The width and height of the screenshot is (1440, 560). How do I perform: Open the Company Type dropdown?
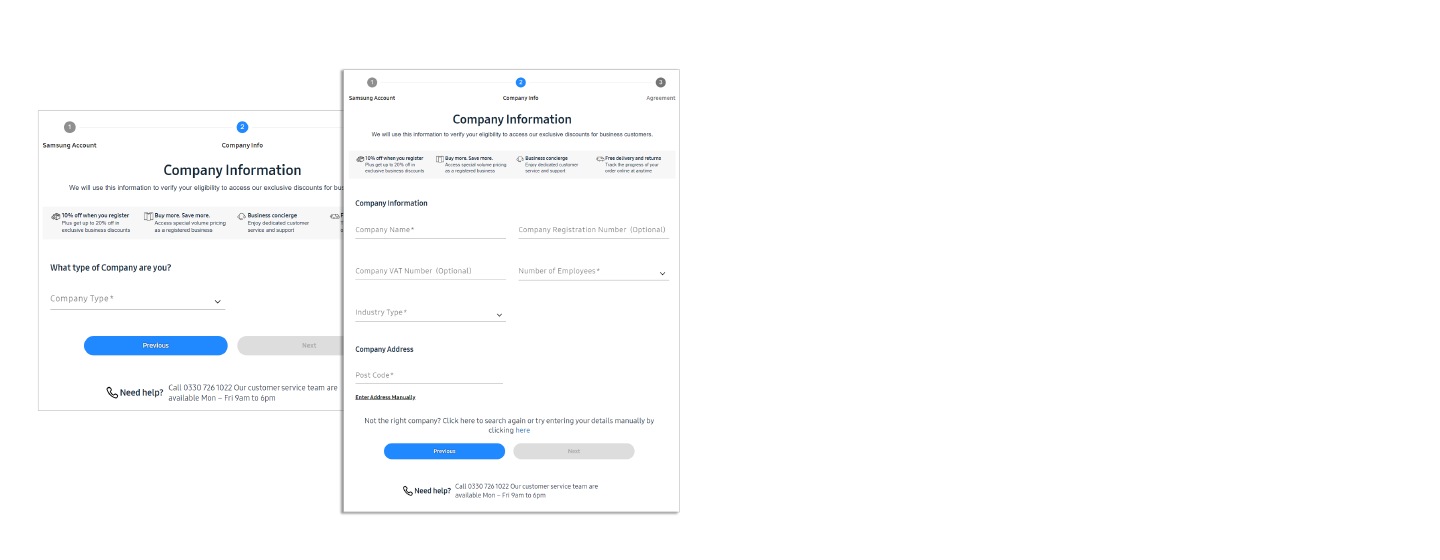pos(217,301)
